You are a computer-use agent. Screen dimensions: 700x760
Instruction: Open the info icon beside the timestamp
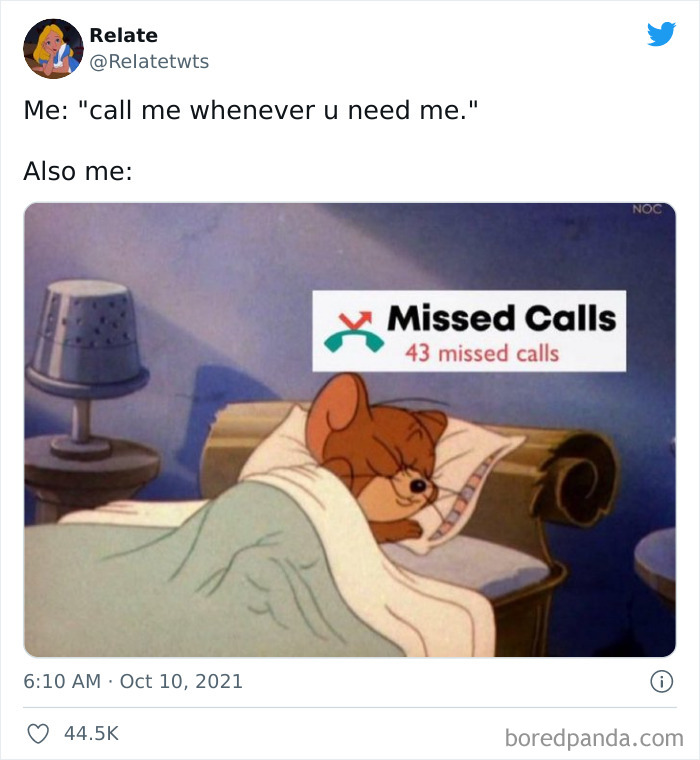coord(661,681)
